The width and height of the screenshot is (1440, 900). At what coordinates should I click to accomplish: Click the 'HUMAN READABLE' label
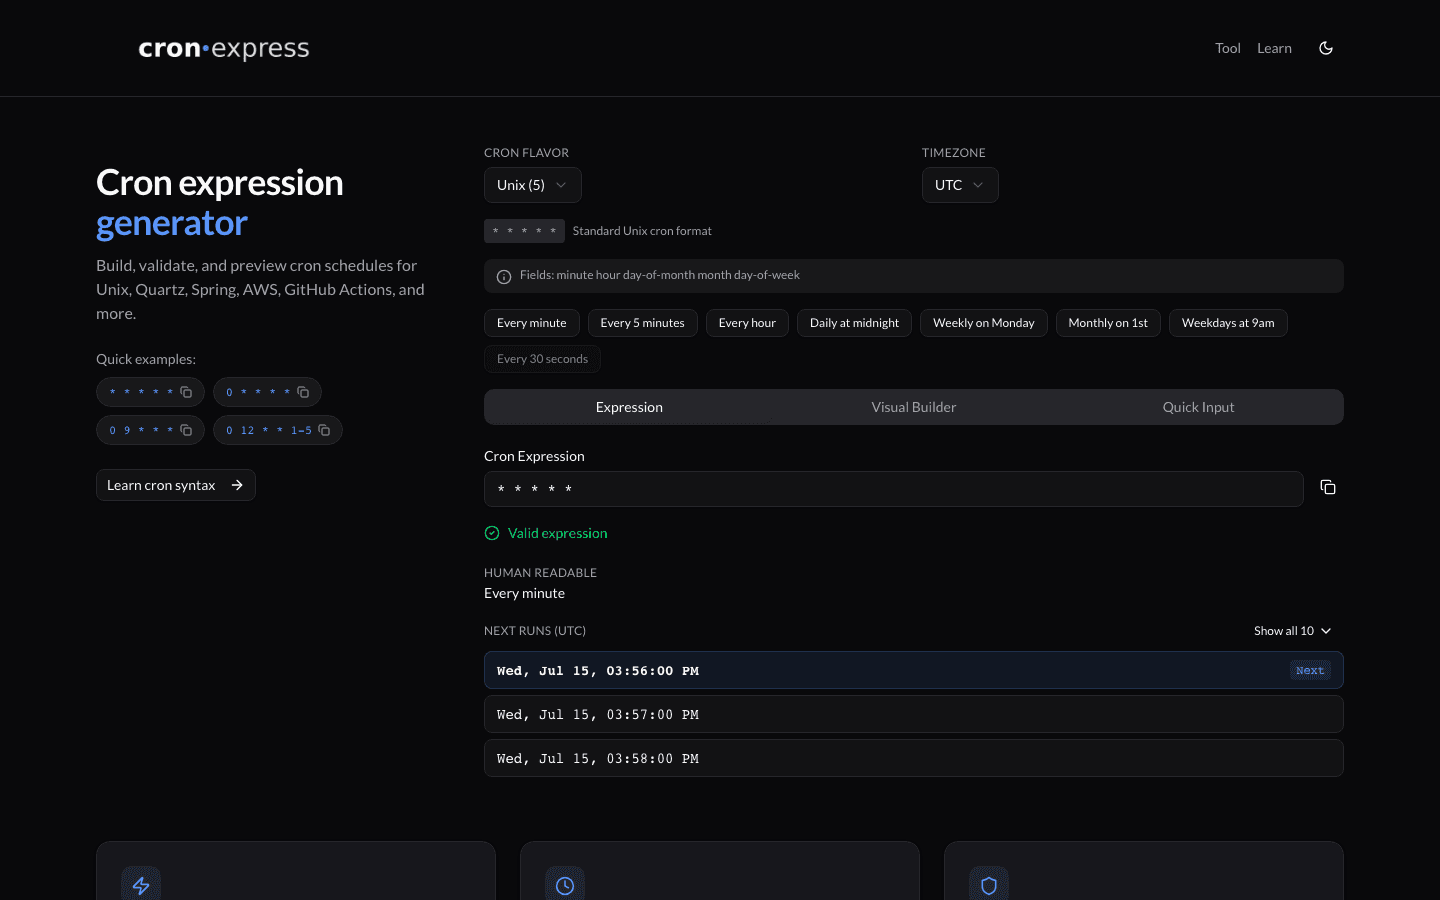(x=540, y=573)
